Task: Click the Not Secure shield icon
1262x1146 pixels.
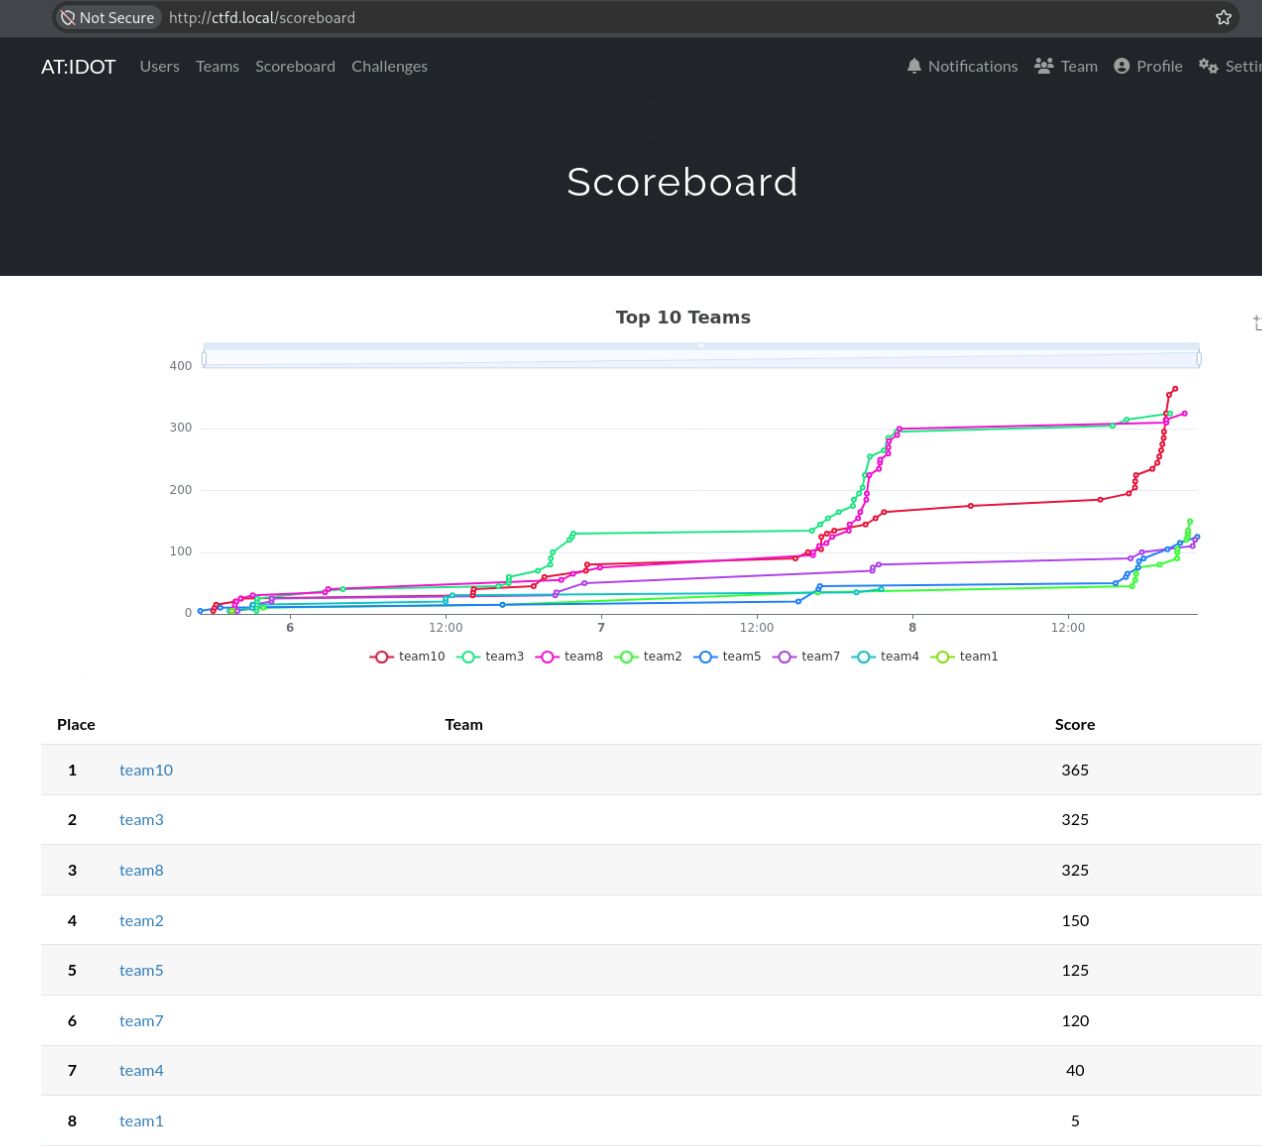Action: [x=68, y=17]
